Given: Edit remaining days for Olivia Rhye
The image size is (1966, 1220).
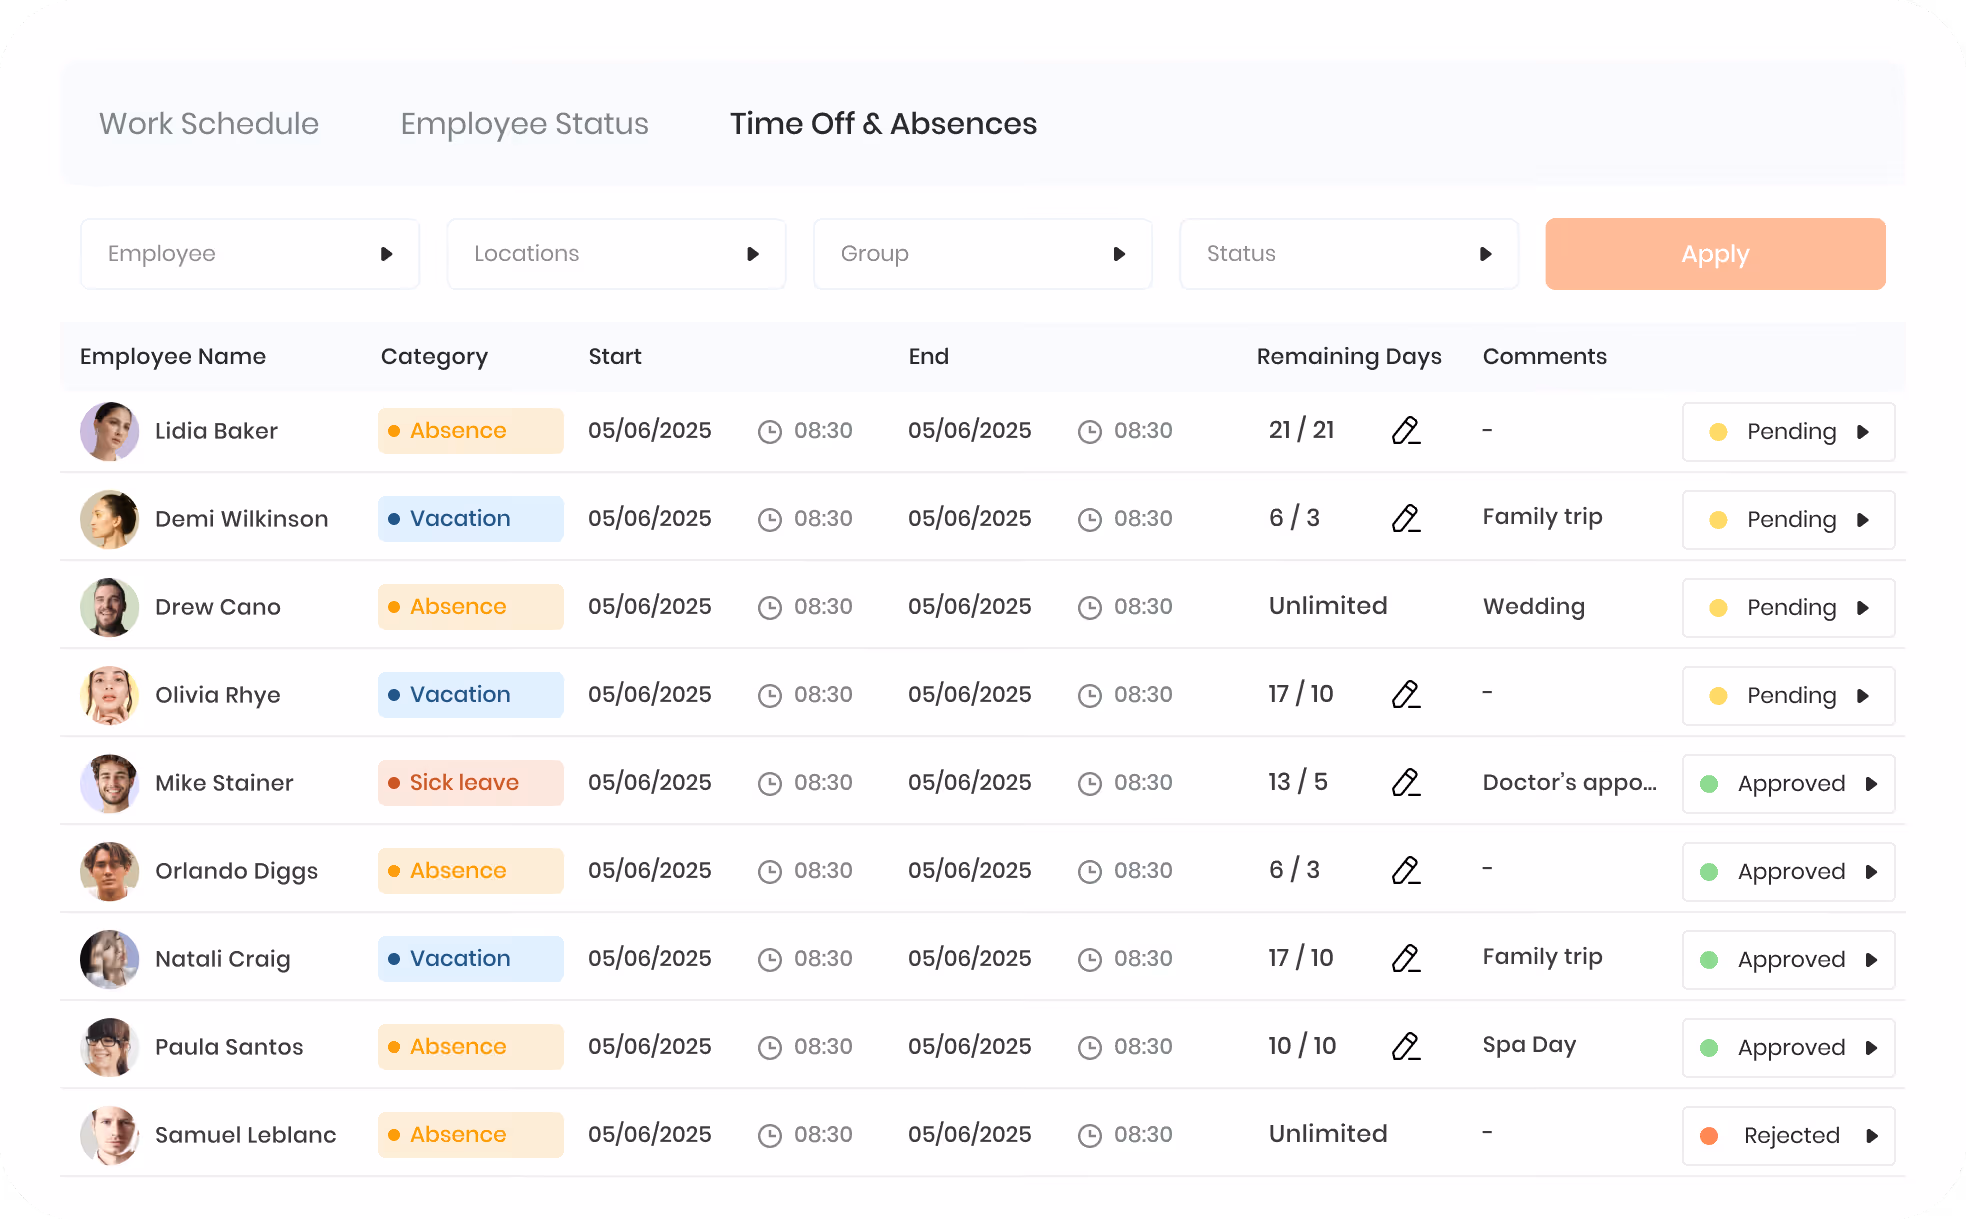Looking at the screenshot, I should click(x=1406, y=695).
